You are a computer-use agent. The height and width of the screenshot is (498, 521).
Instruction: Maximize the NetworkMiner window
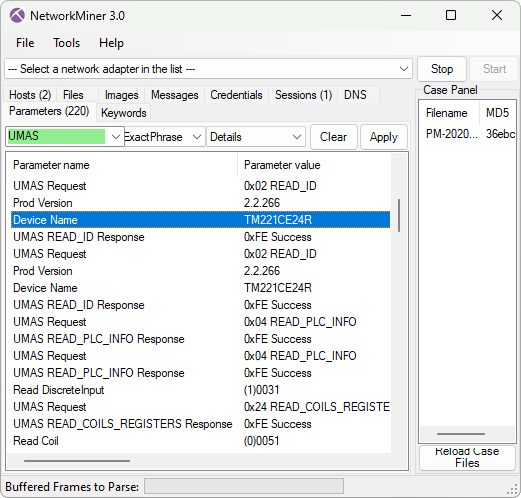coord(451,15)
